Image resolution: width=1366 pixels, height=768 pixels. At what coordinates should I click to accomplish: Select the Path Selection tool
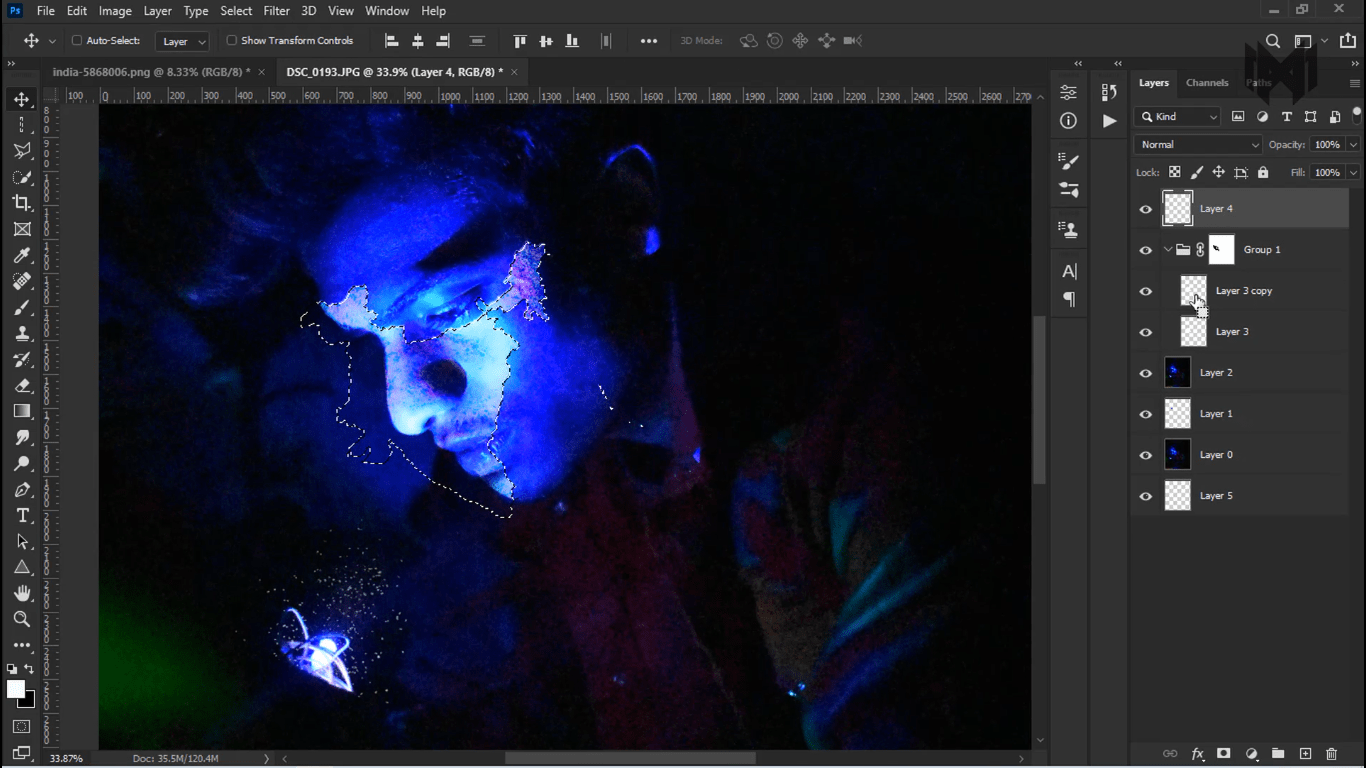(x=22, y=542)
